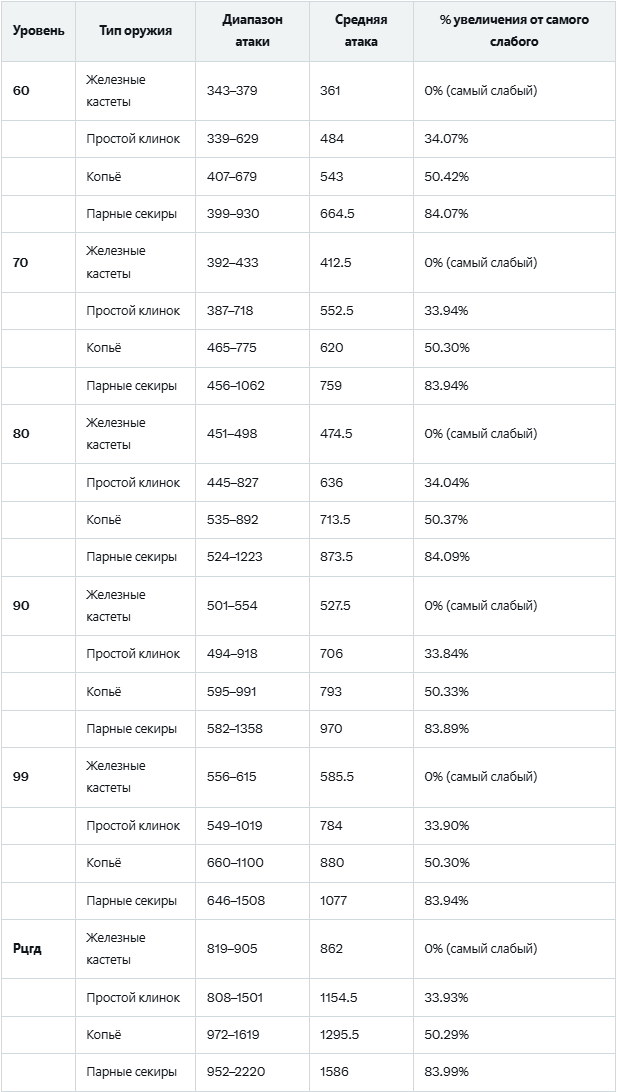Screen dimensions: 618x1092
Task: Click the attack range cell 952–2220
Action: [235, 1072]
